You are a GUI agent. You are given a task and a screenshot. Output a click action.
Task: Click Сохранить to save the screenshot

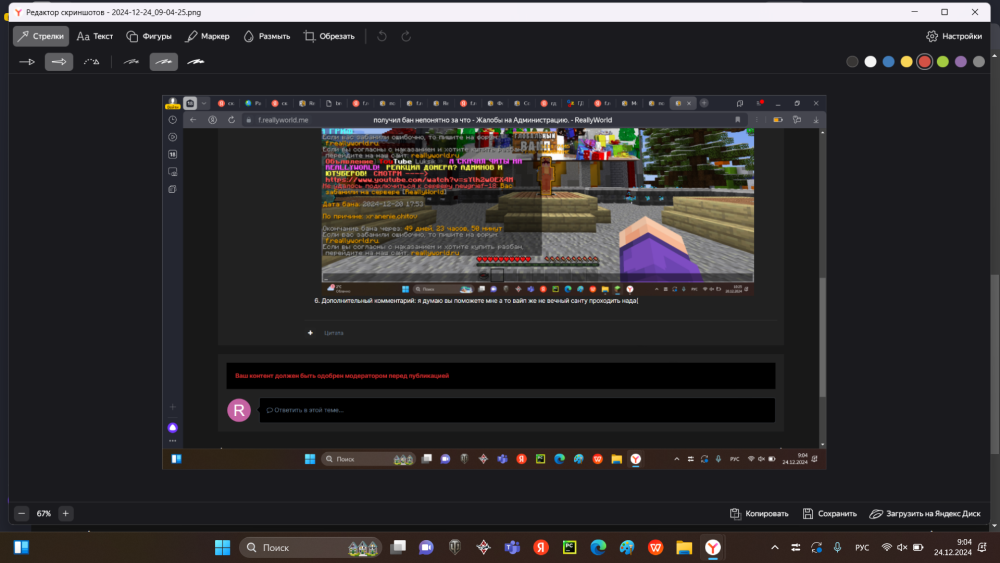tap(829, 513)
